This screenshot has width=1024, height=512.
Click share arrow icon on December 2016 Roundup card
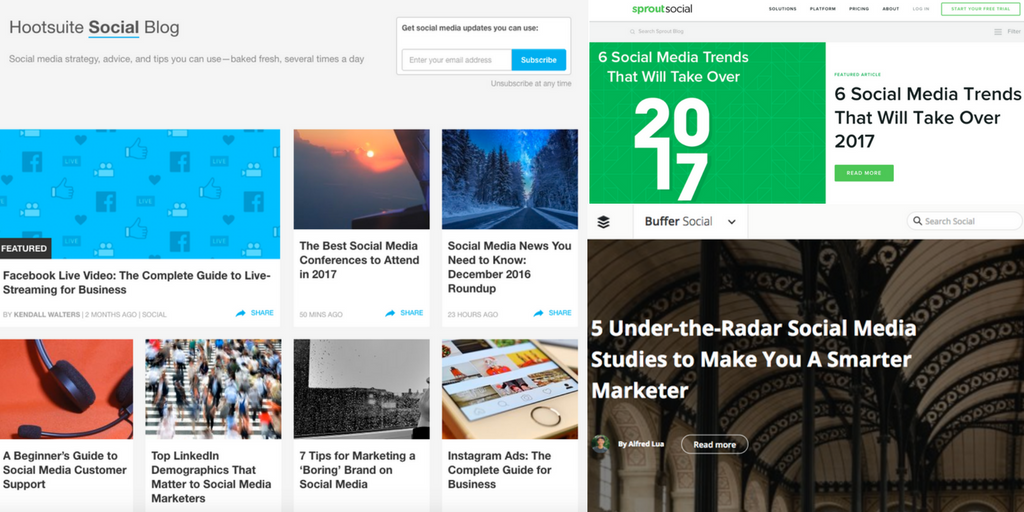coord(538,313)
